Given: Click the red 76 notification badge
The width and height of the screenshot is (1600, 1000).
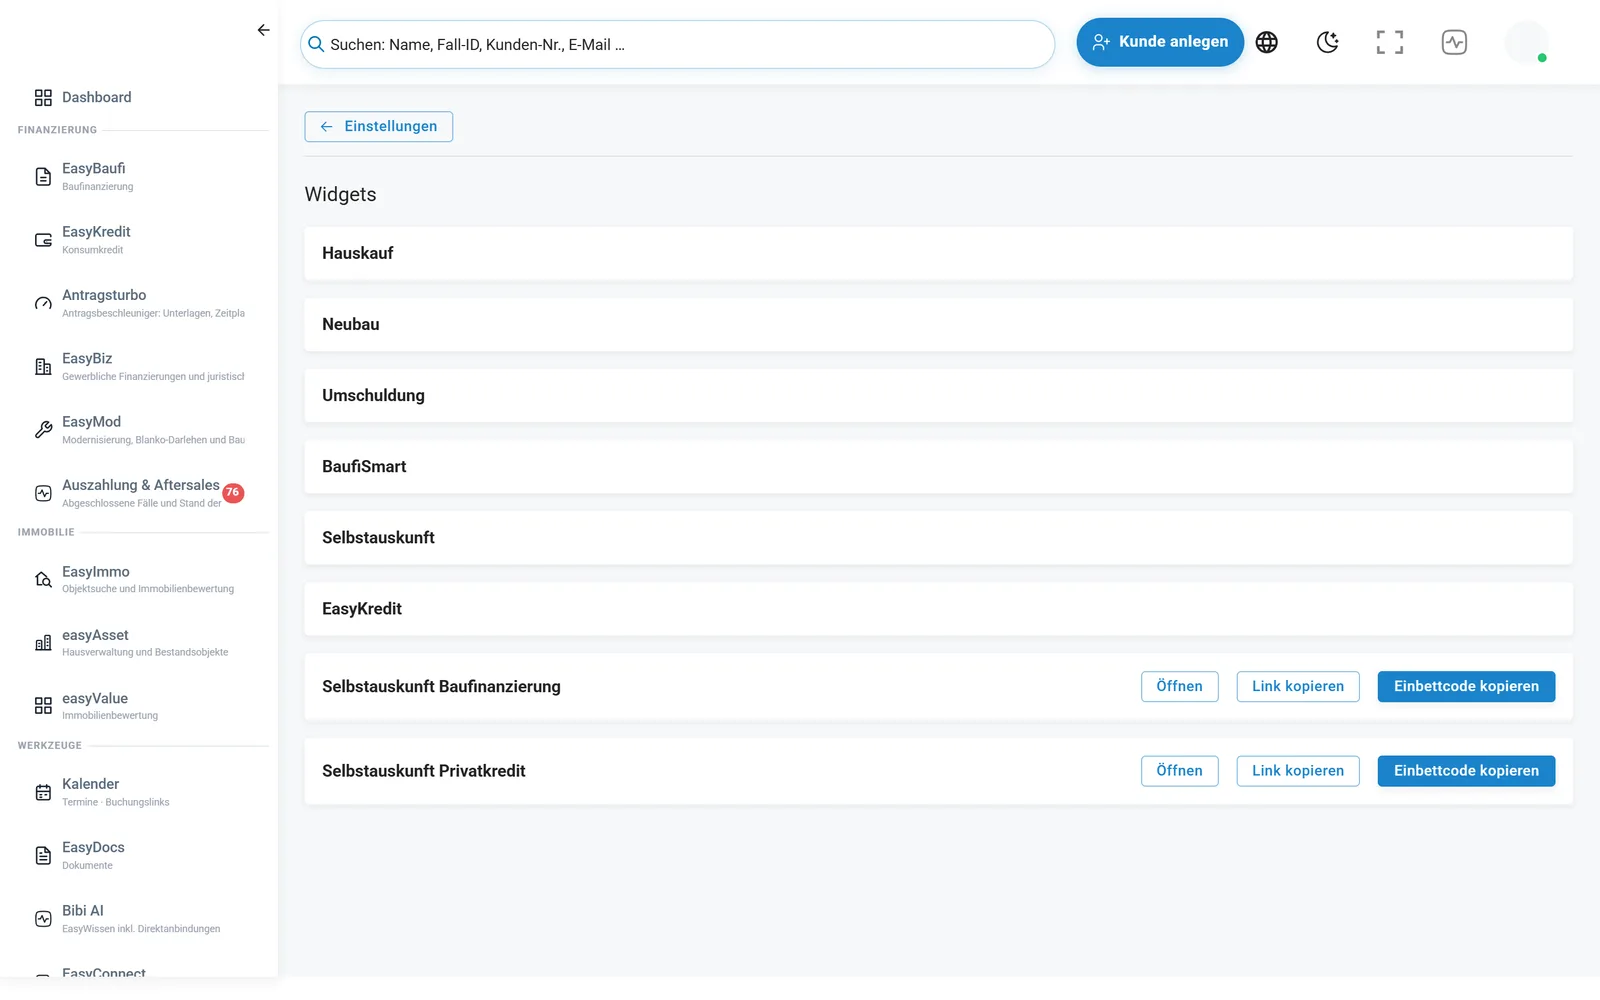Looking at the screenshot, I should click(x=233, y=492).
